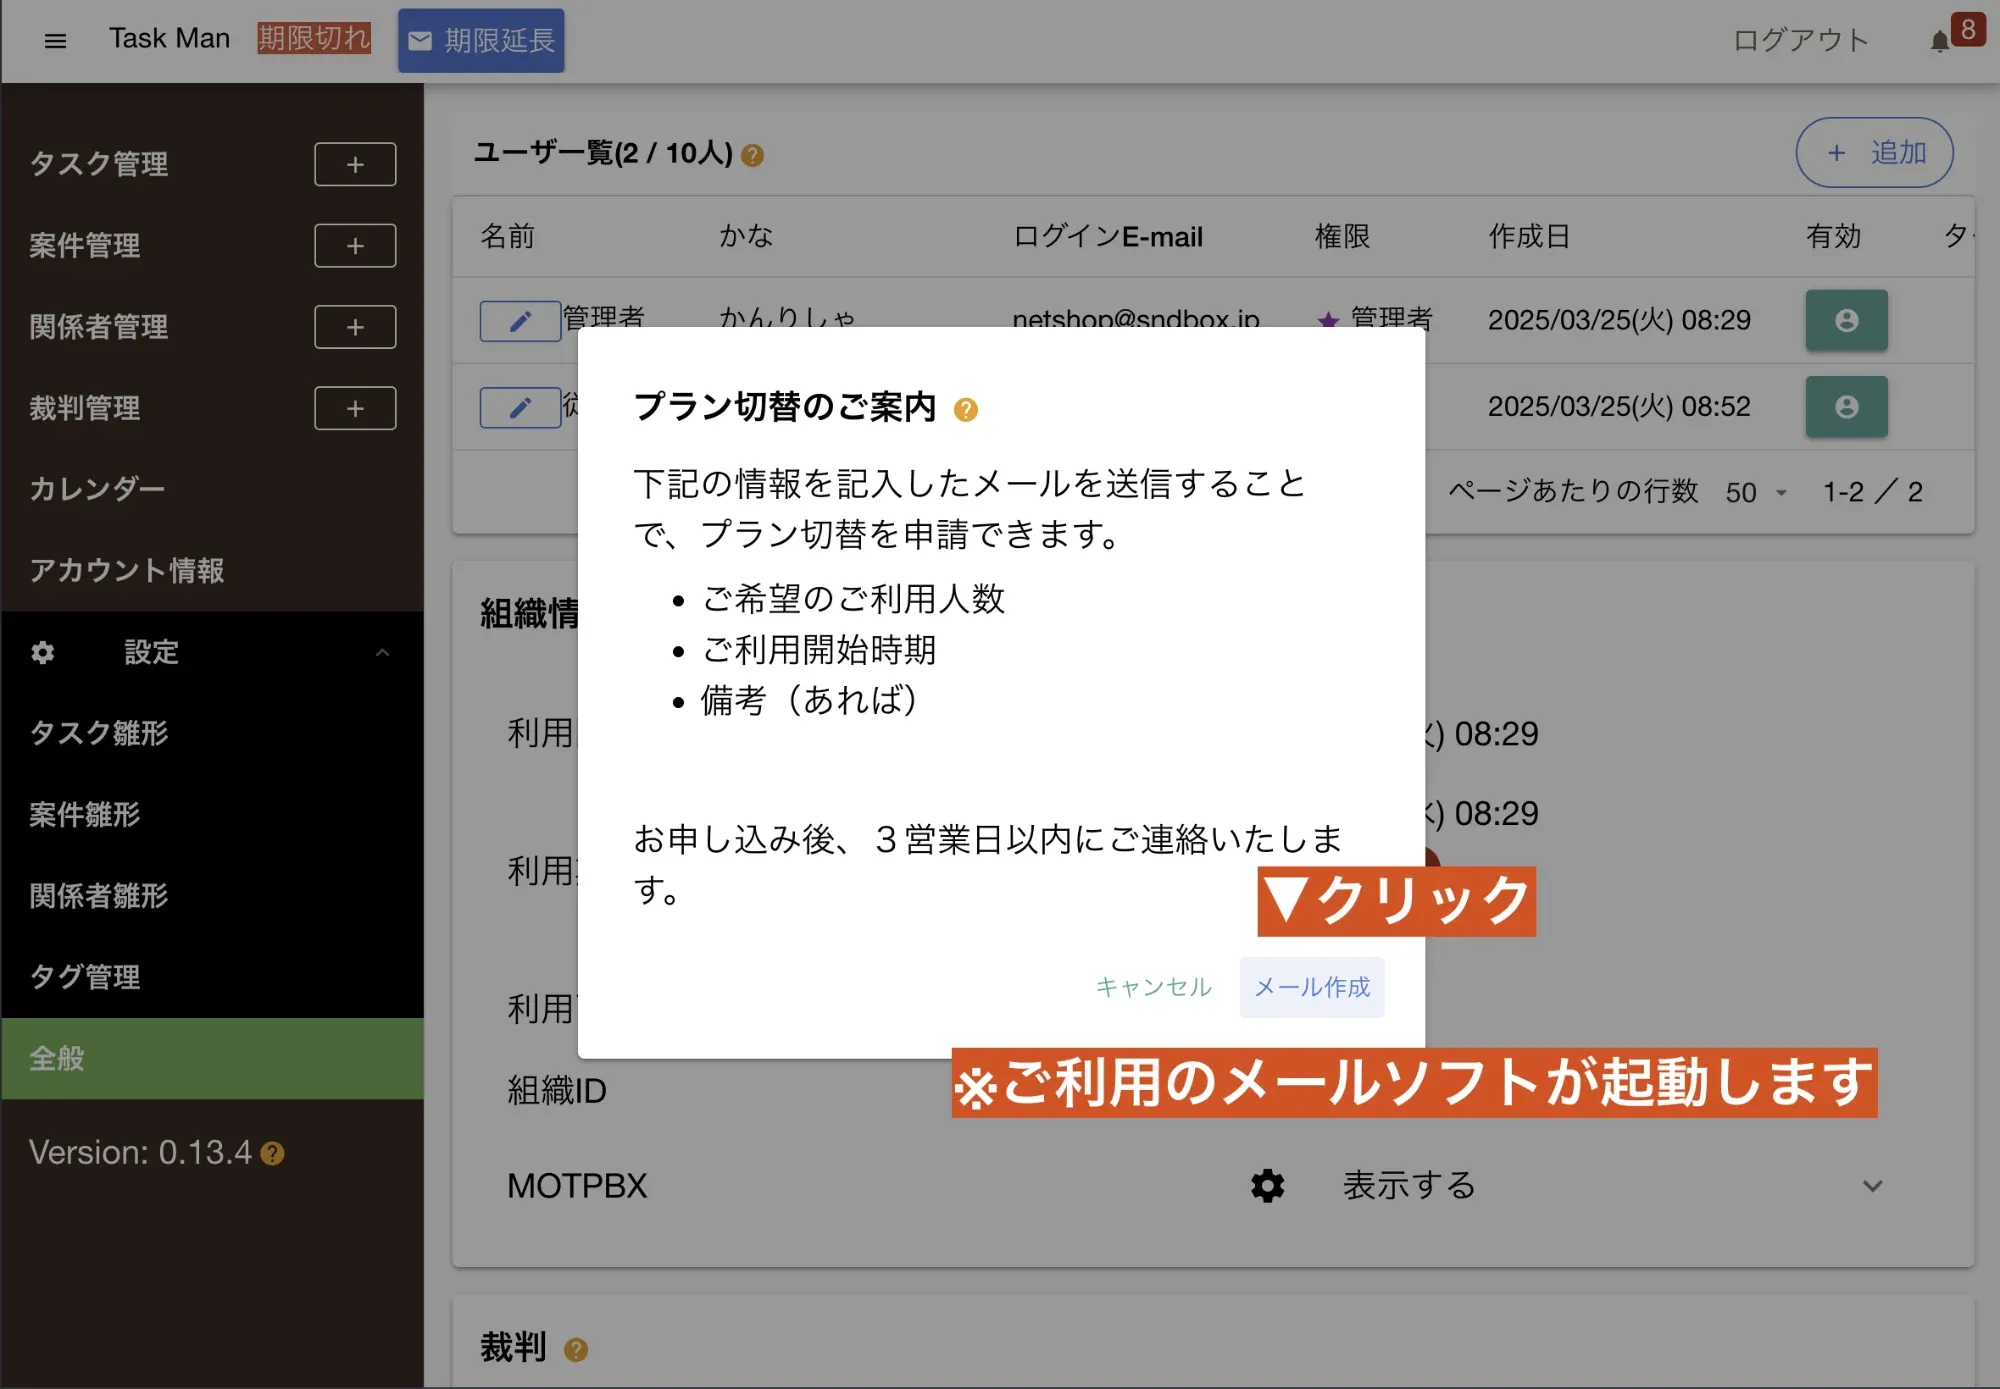Click the plus button beside タスク管理

click(355, 164)
